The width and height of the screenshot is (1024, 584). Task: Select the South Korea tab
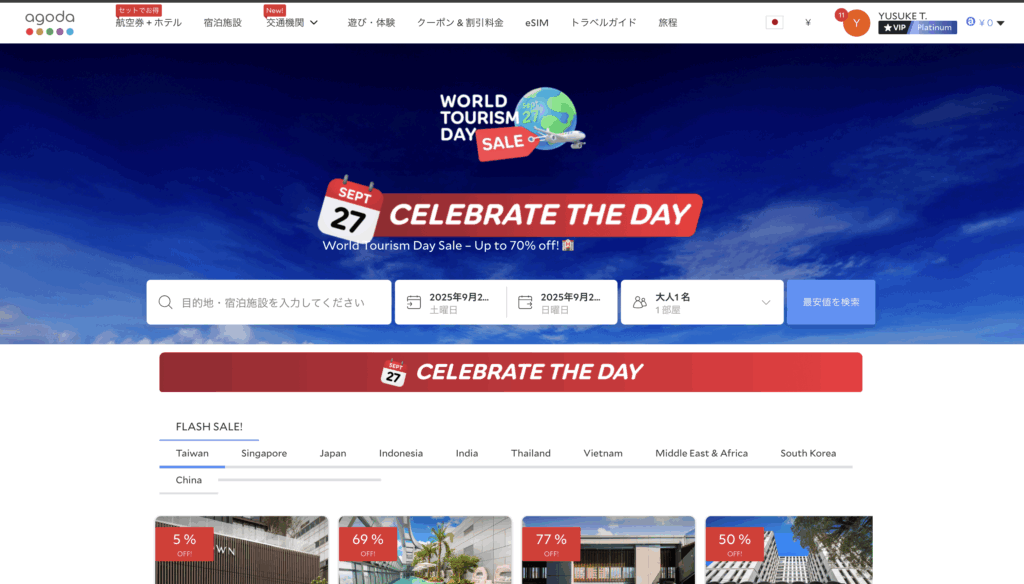pyautogui.click(x=808, y=453)
